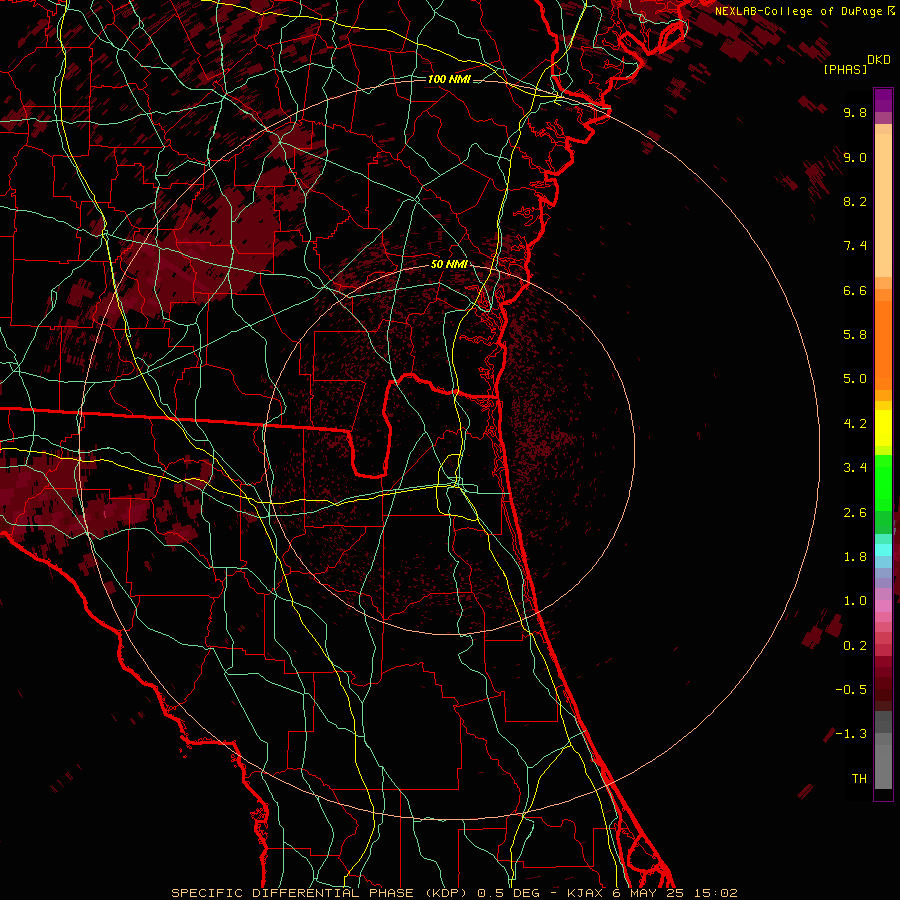Click the cyan segment of color bar

883,549
